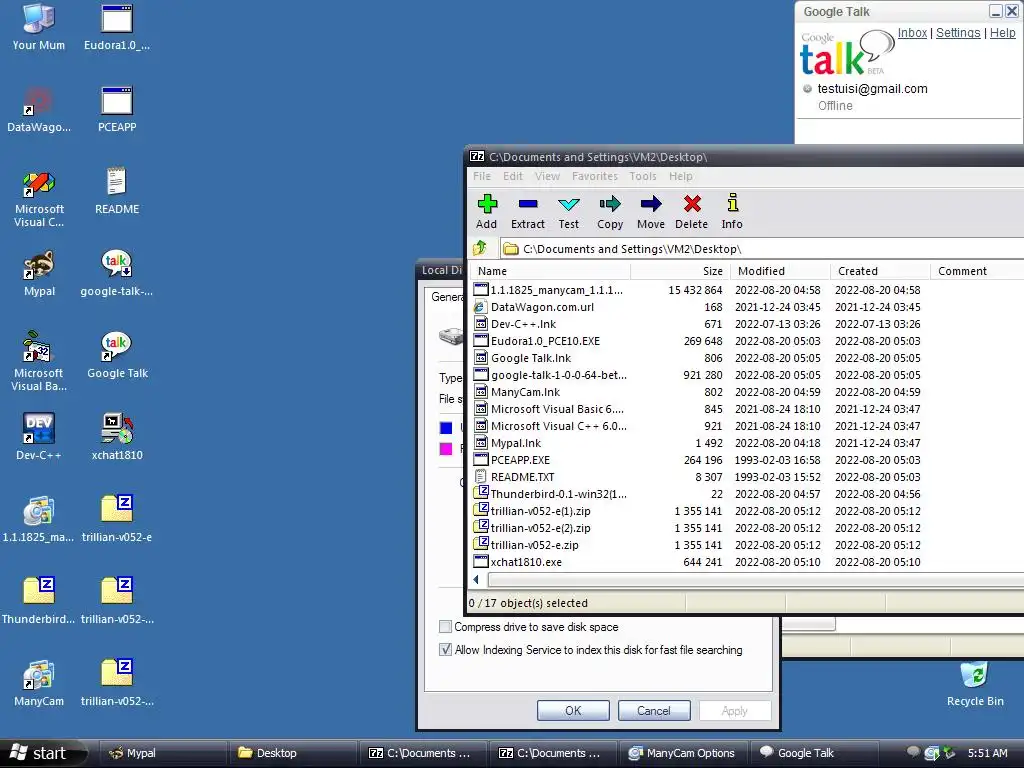Select the Google Talk desktop shortcut
The width and height of the screenshot is (1024, 768).
click(x=117, y=355)
